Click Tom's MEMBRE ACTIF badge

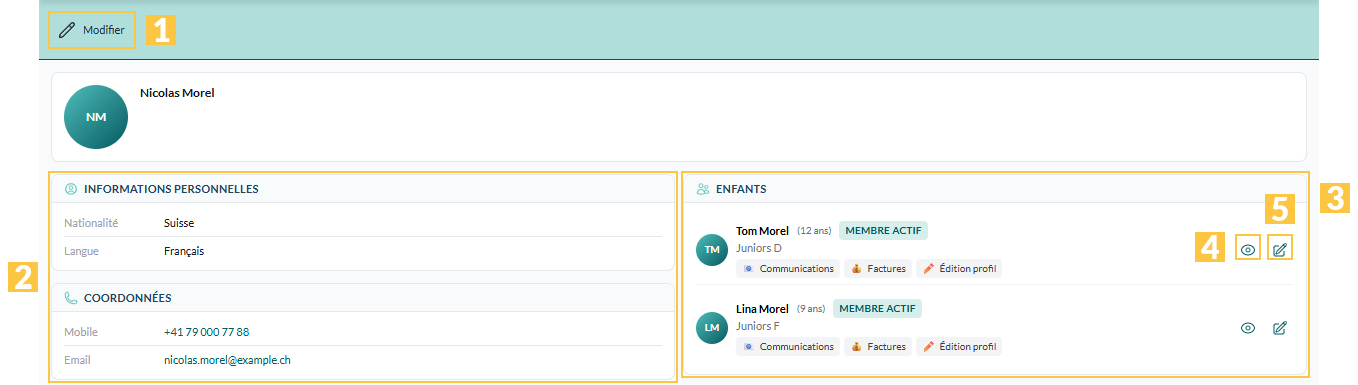pos(883,231)
